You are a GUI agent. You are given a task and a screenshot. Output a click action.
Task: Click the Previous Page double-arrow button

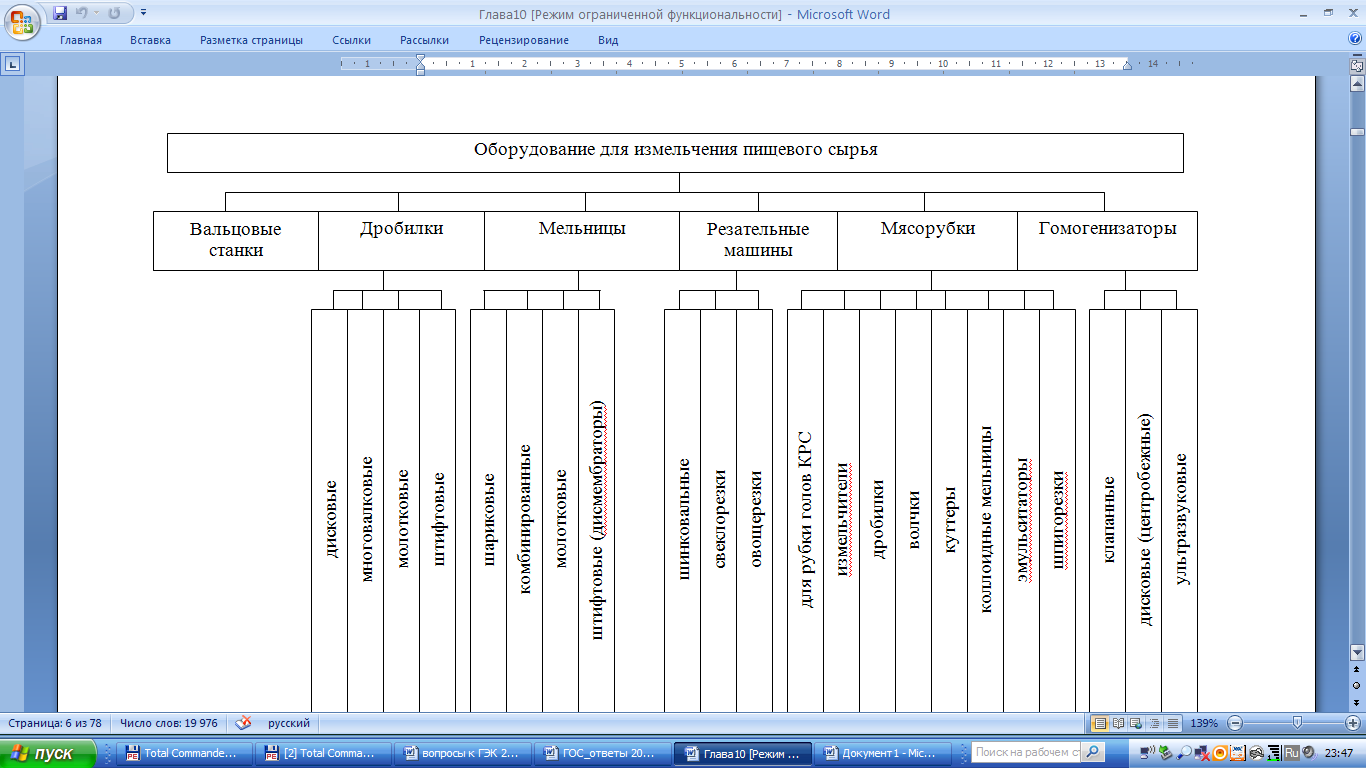pyautogui.click(x=1357, y=670)
